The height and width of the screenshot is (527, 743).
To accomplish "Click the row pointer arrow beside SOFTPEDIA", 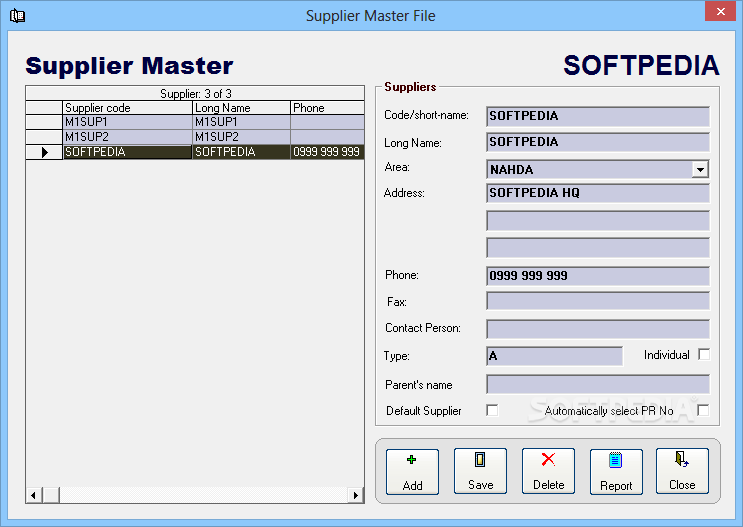I will coord(45,152).
